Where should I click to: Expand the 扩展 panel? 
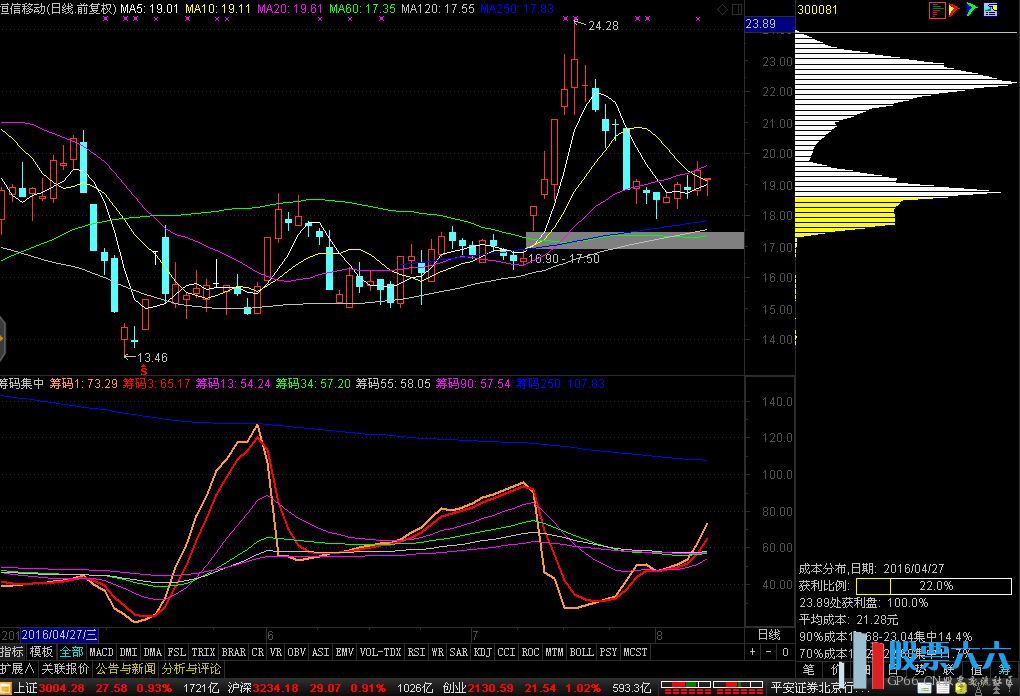17,668
